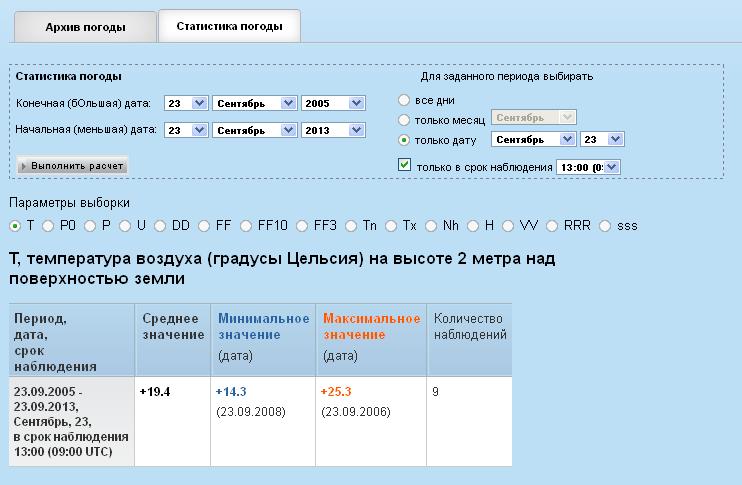The width and height of the screenshot is (742, 485).
Task: Switch to the Архив погоды tab
Action: tap(85, 27)
